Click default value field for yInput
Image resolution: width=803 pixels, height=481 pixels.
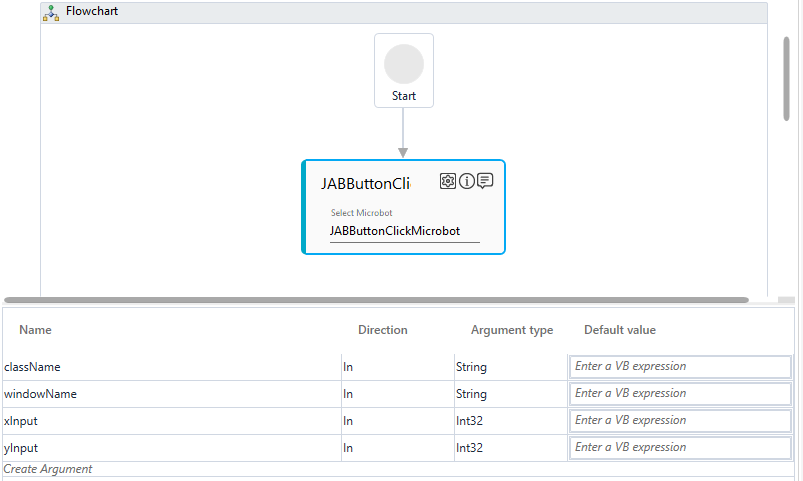pyautogui.click(x=680, y=448)
